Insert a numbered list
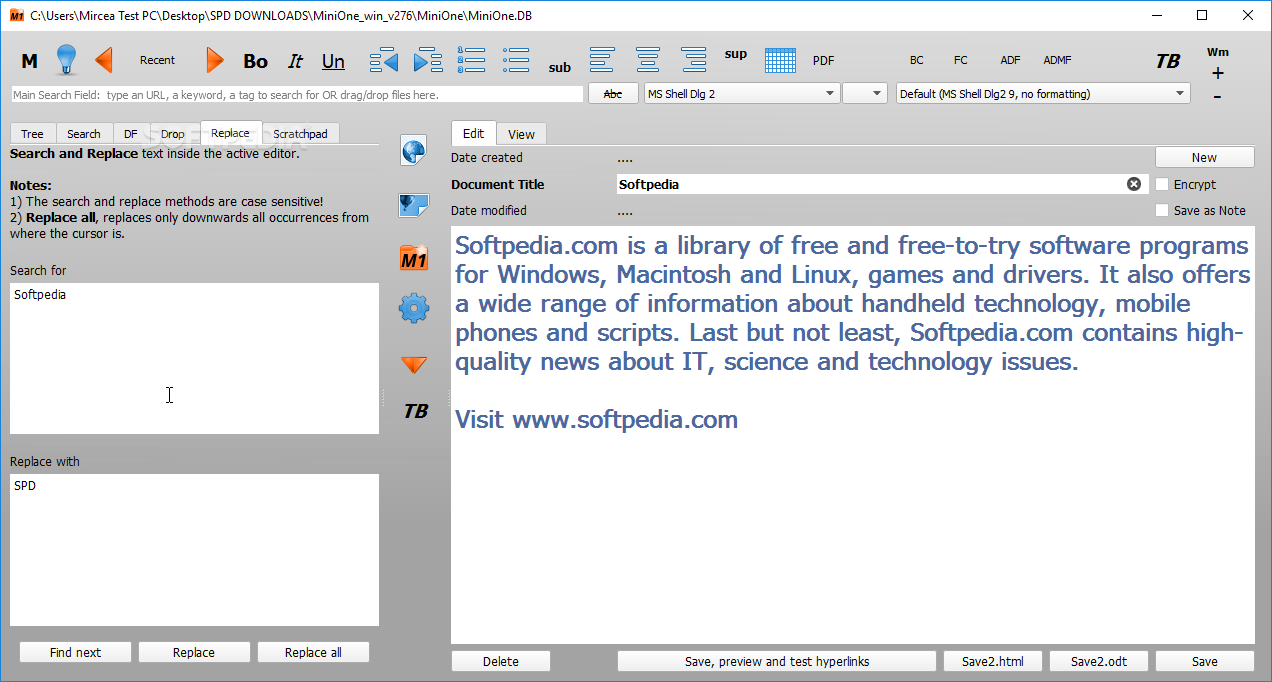Screen dimensions: 1272x682 click(471, 60)
